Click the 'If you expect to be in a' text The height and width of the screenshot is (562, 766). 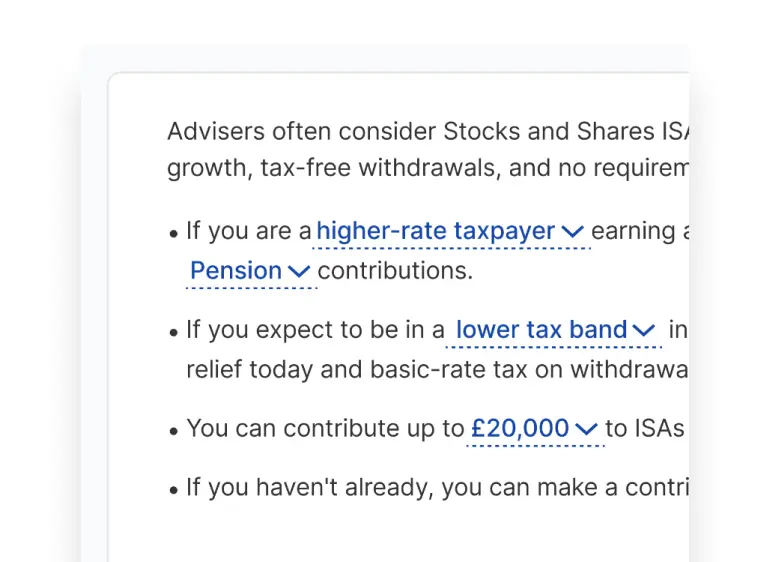point(316,330)
